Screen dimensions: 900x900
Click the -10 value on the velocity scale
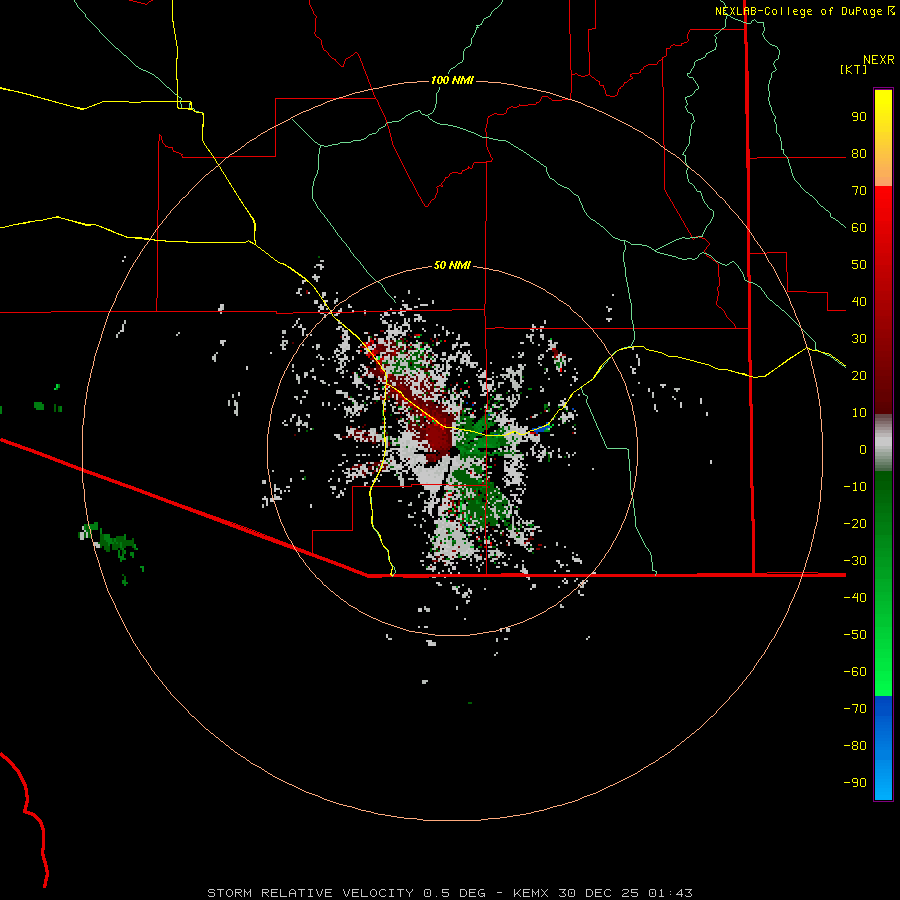(x=855, y=487)
